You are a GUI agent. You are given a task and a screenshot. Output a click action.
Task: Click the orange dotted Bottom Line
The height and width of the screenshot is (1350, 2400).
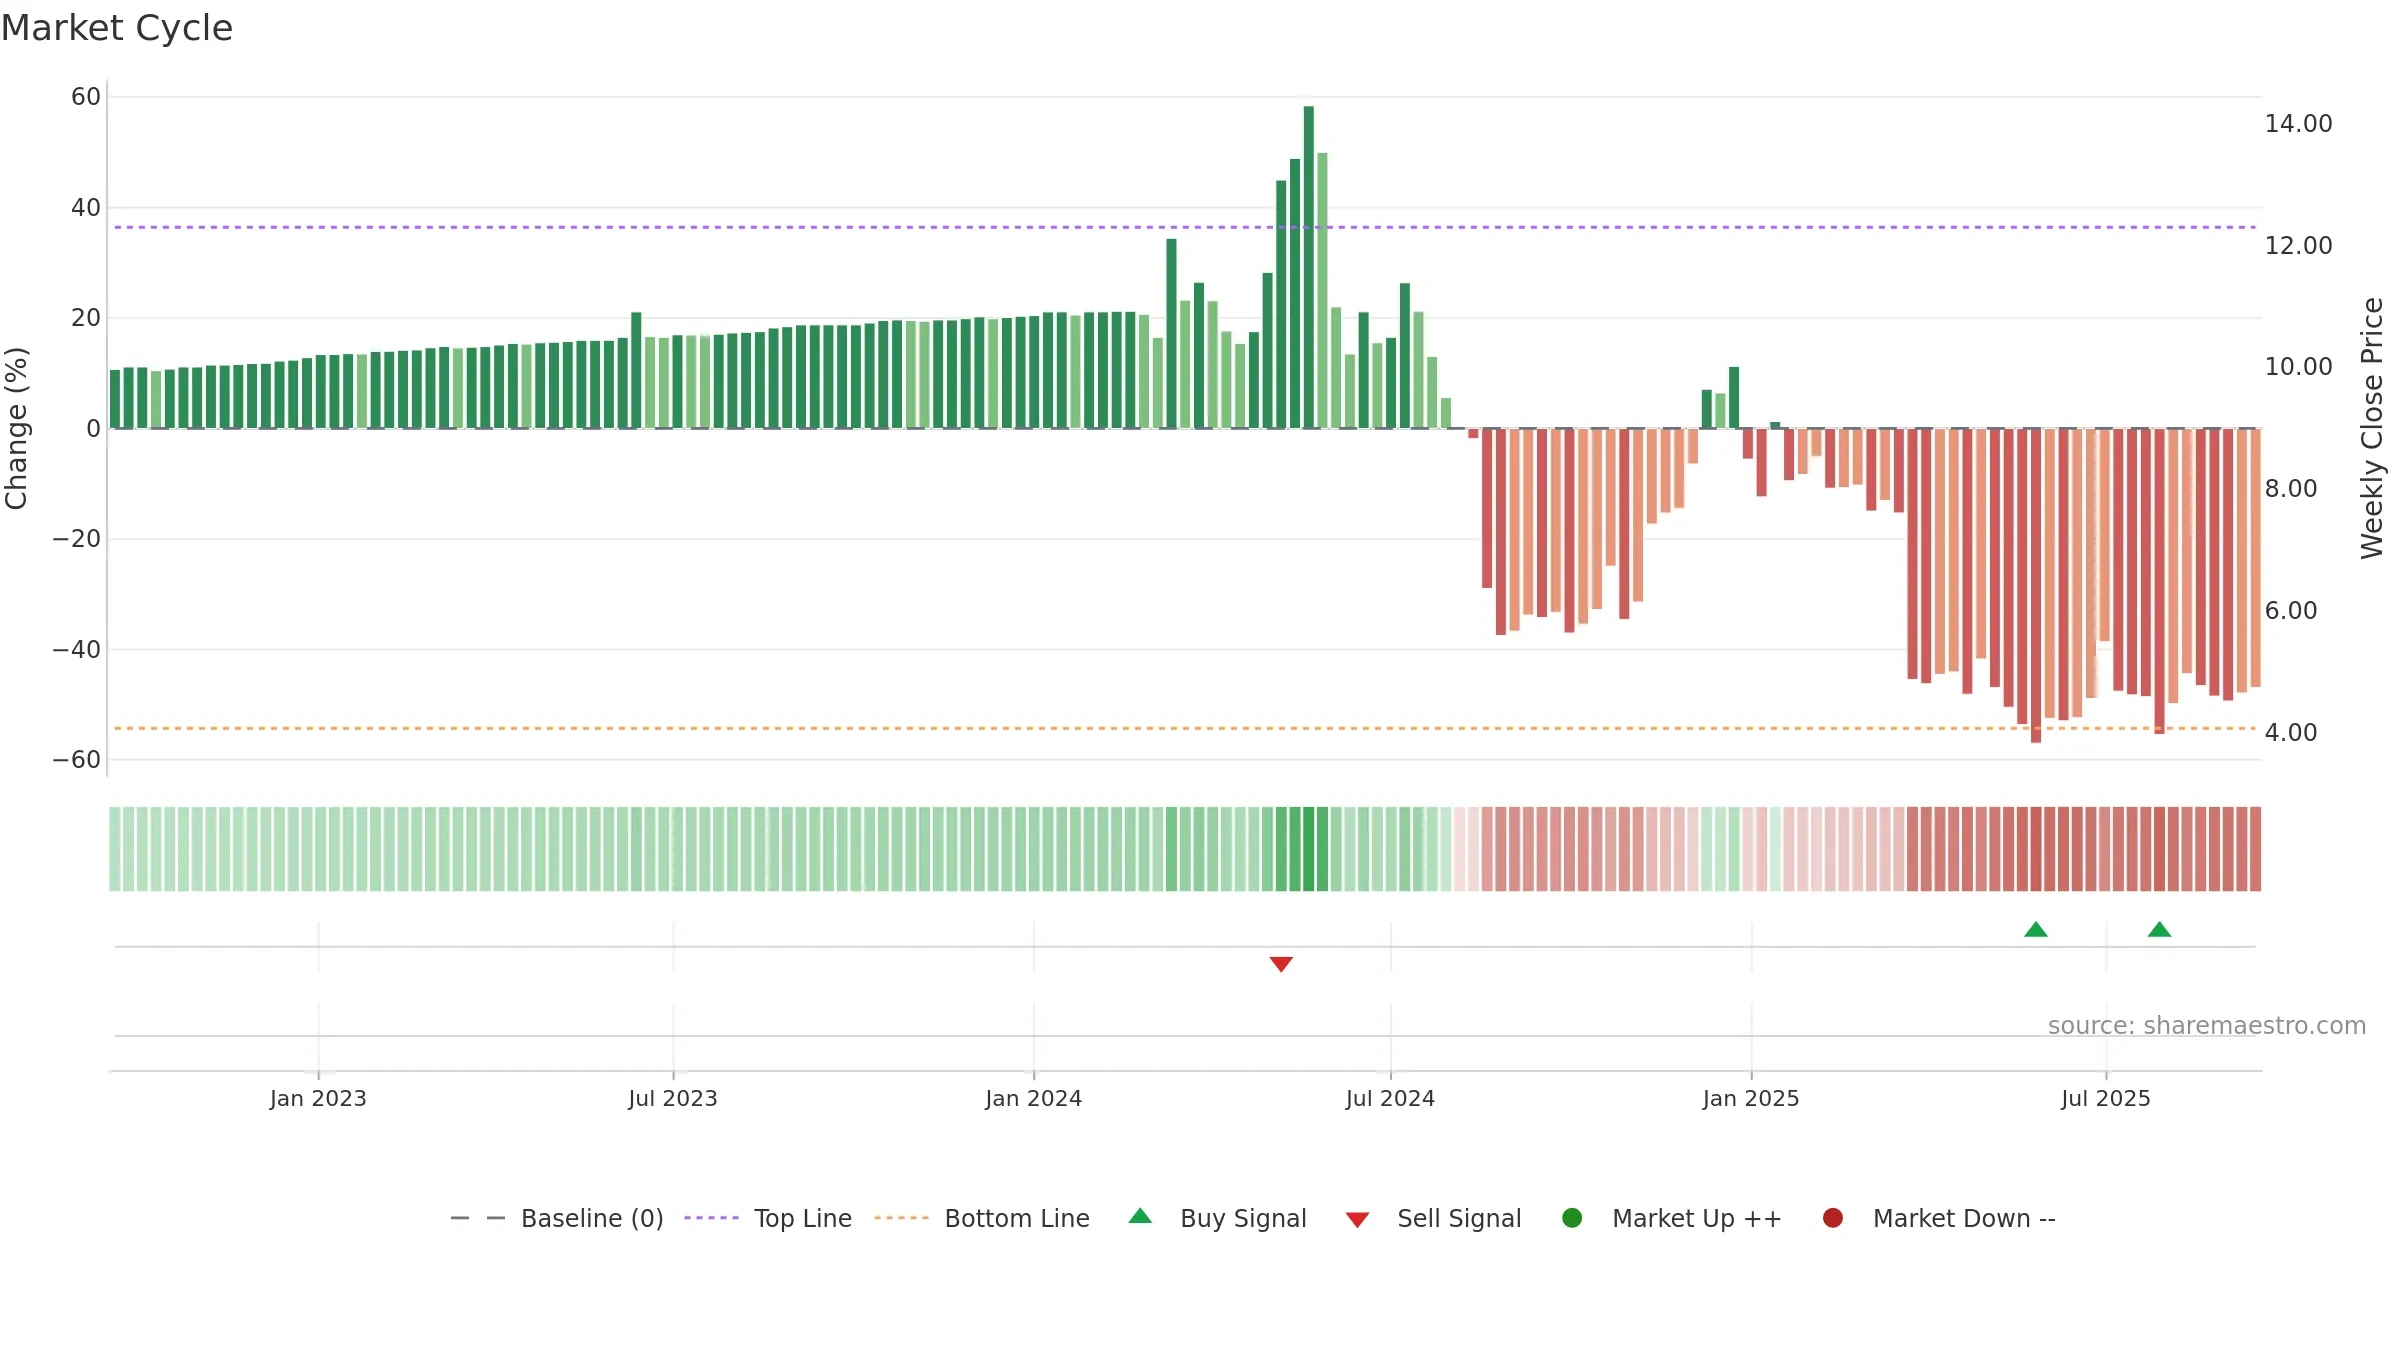tap(1185, 728)
